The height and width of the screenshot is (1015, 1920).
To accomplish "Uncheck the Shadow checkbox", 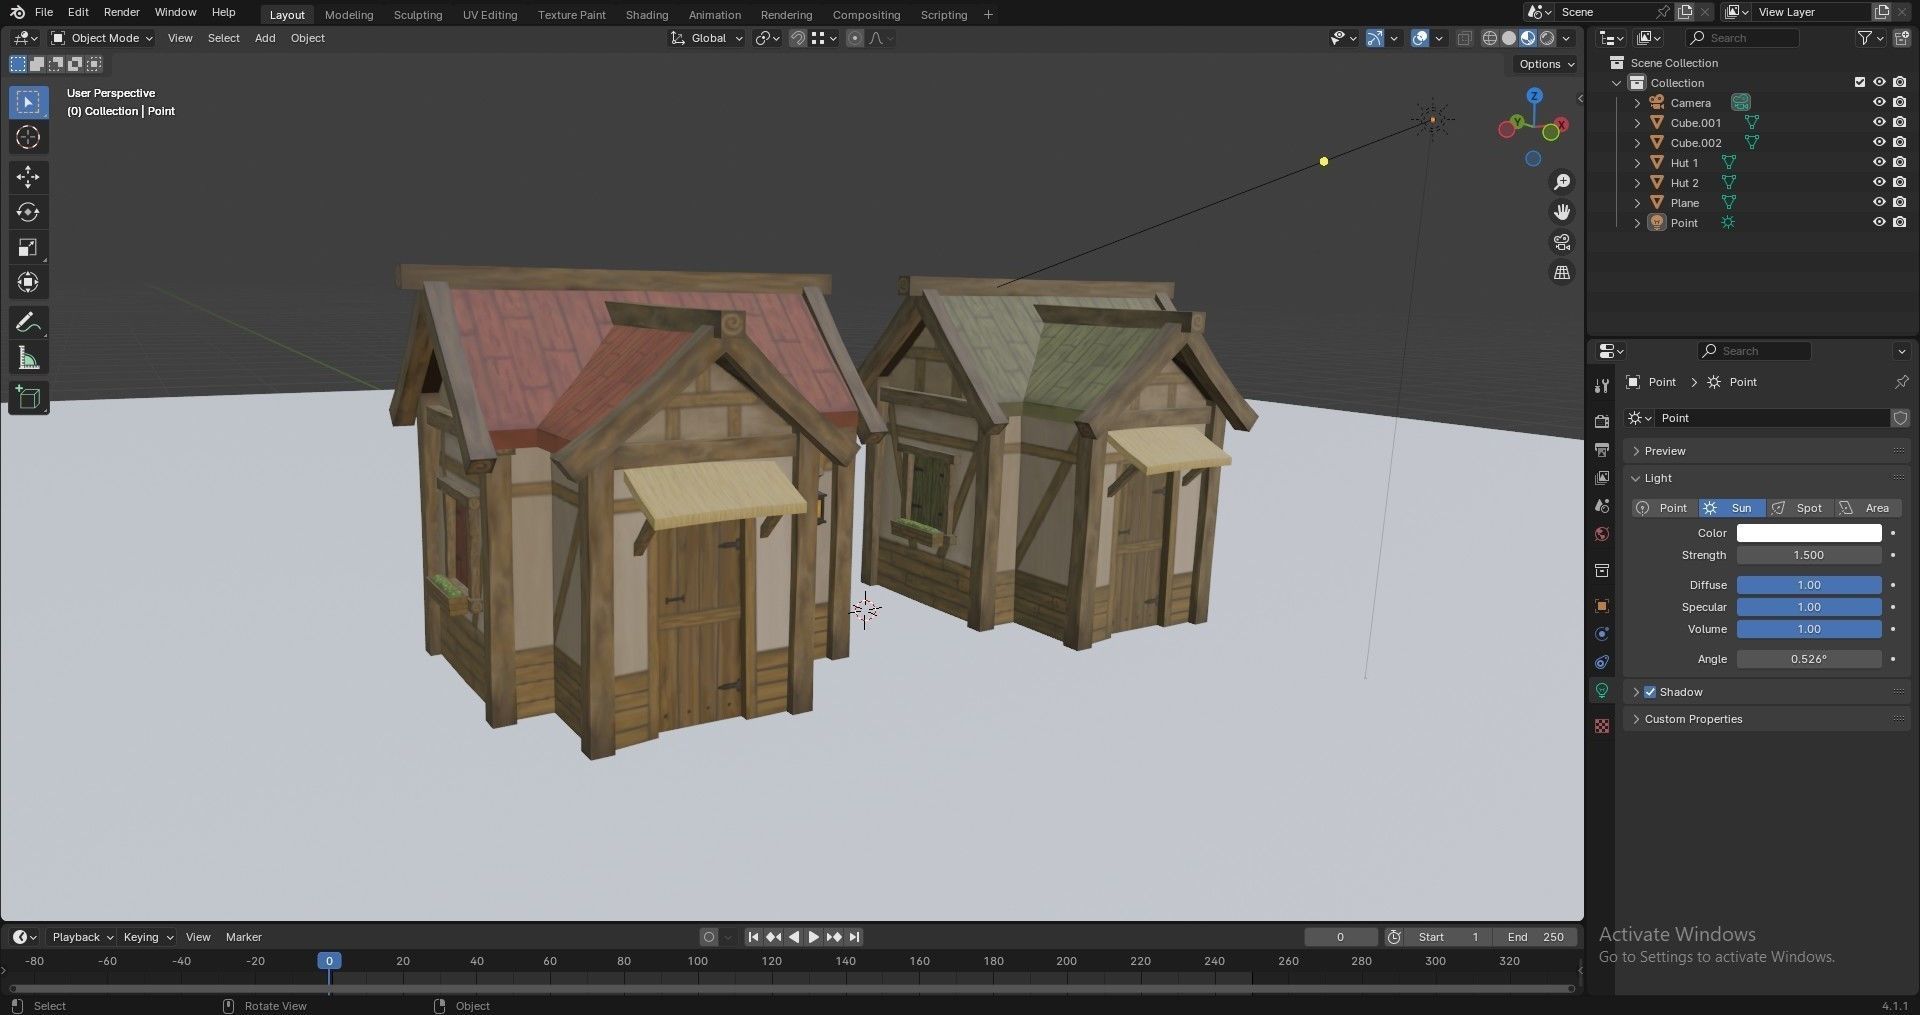I will 1650,692.
